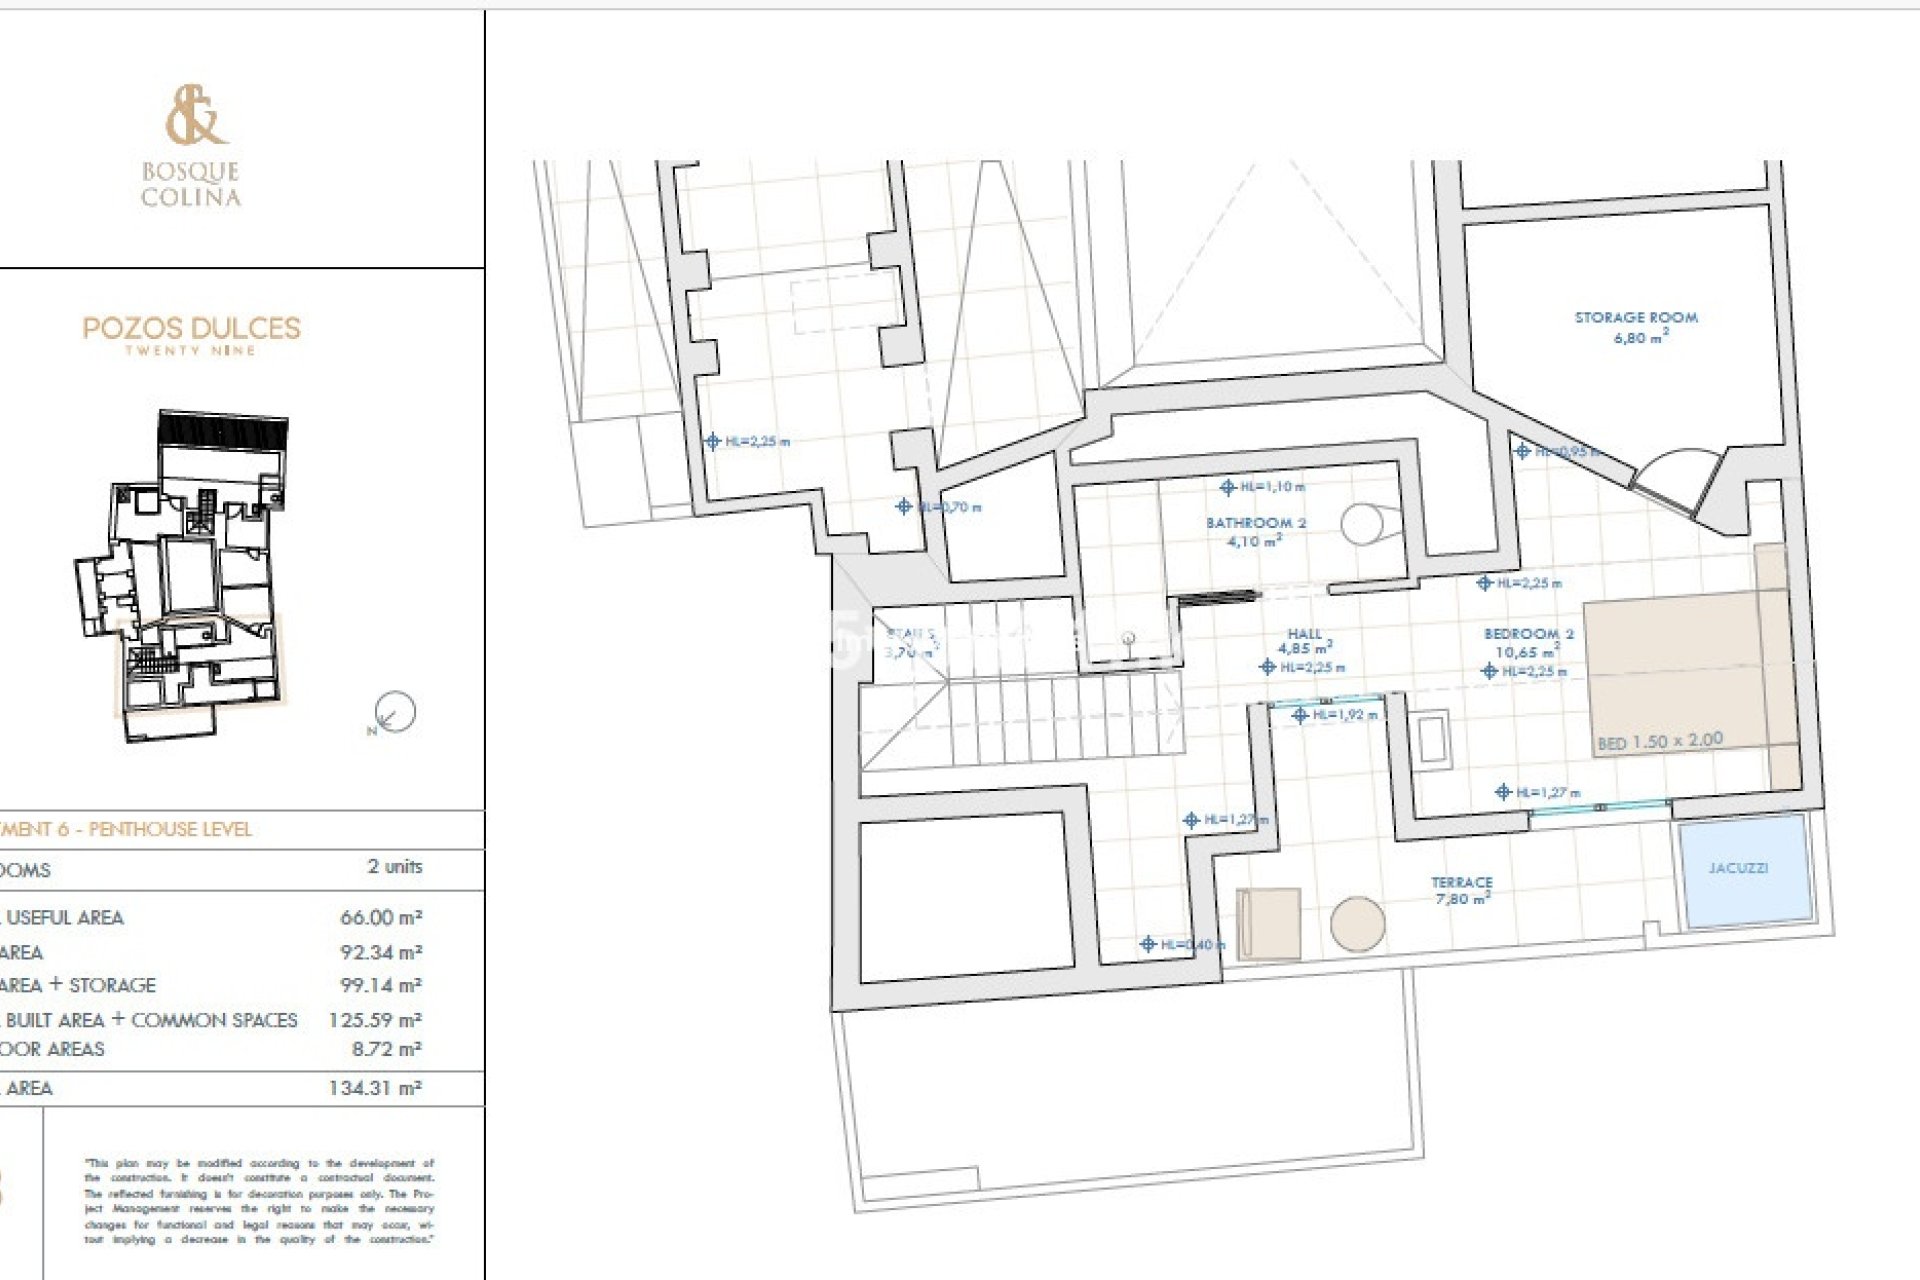1920x1280 pixels.
Task: Click the beige armchair on the terrace
Action: tap(1268, 924)
